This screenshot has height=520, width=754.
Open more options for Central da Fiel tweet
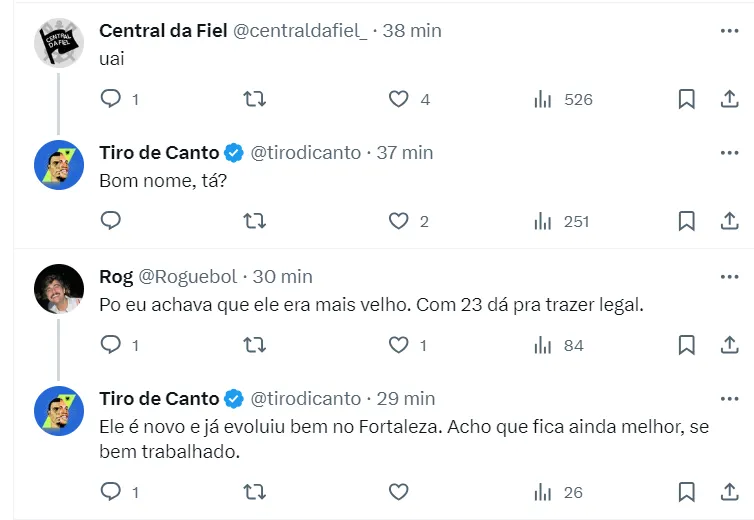click(729, 31)
